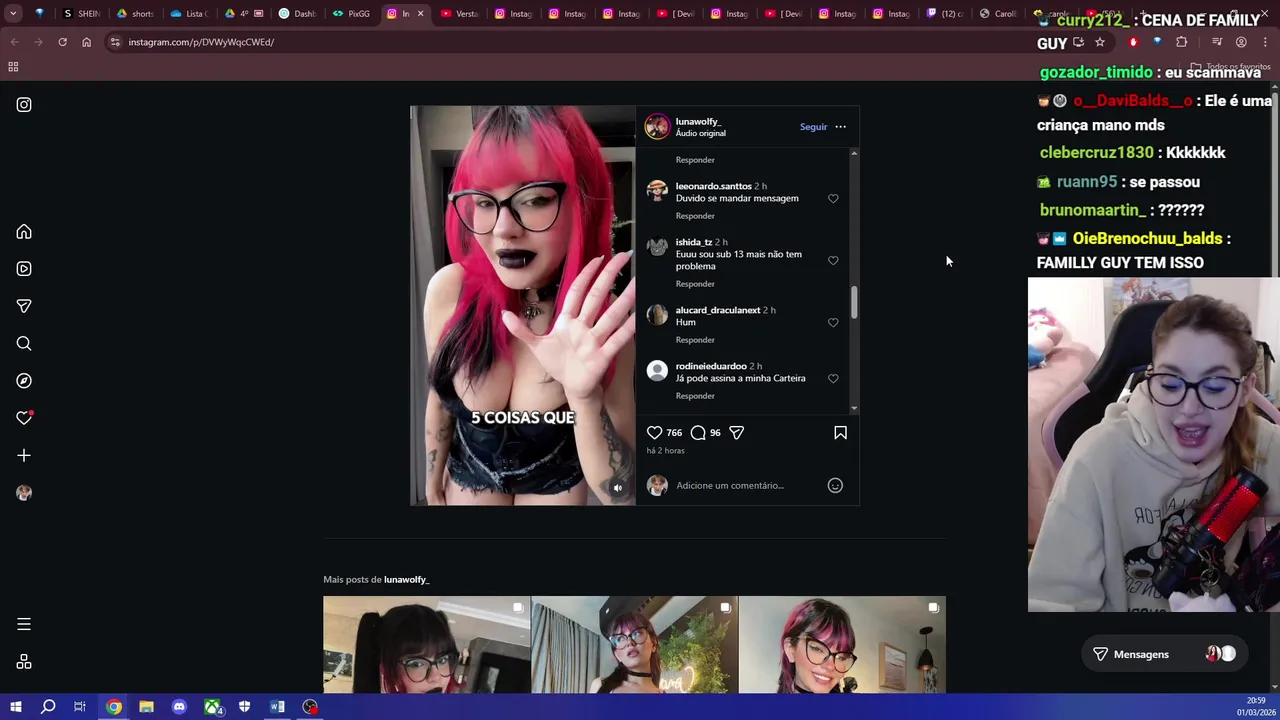
Task: Open ishida_tz username link
Action: (x=694, y=242)
